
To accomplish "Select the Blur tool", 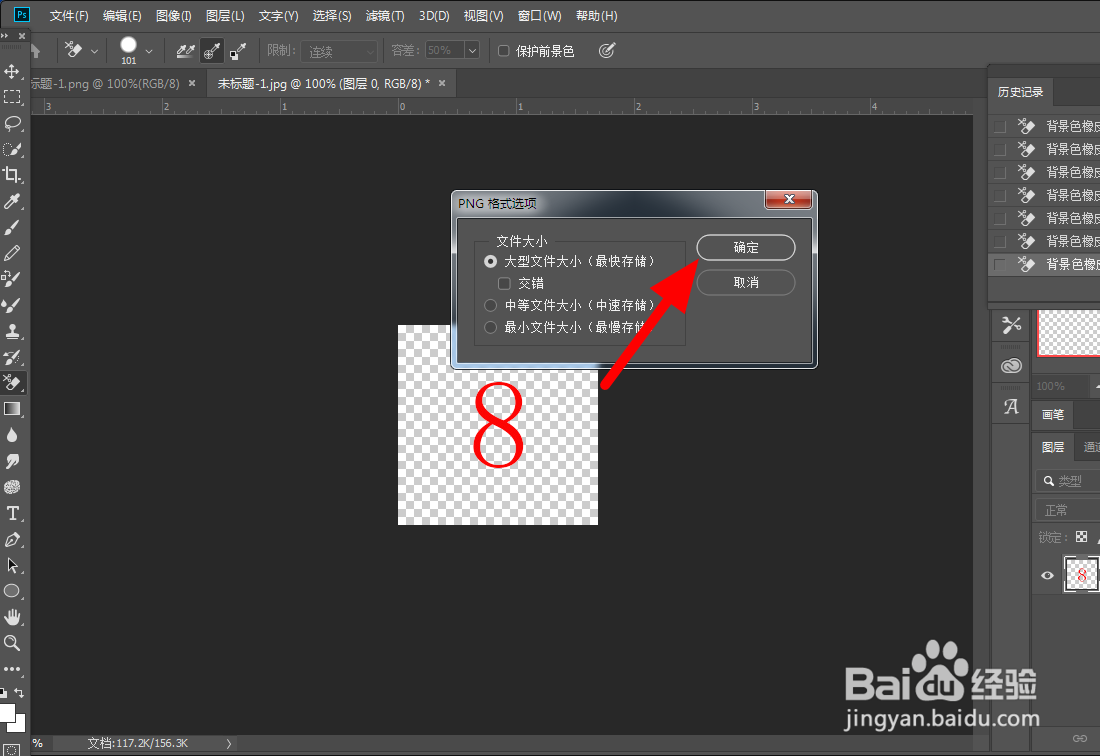I will pyautogui.click(x=12, y=435).
